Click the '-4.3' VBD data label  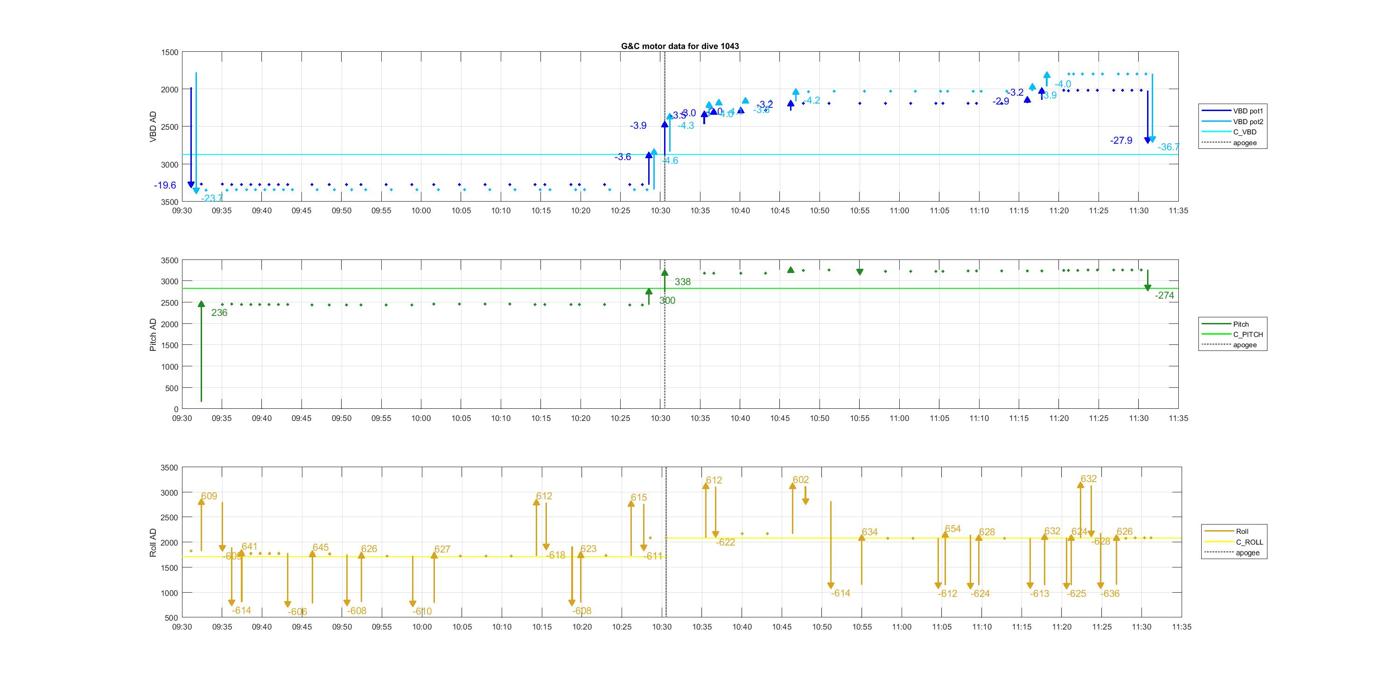[685, 125]
